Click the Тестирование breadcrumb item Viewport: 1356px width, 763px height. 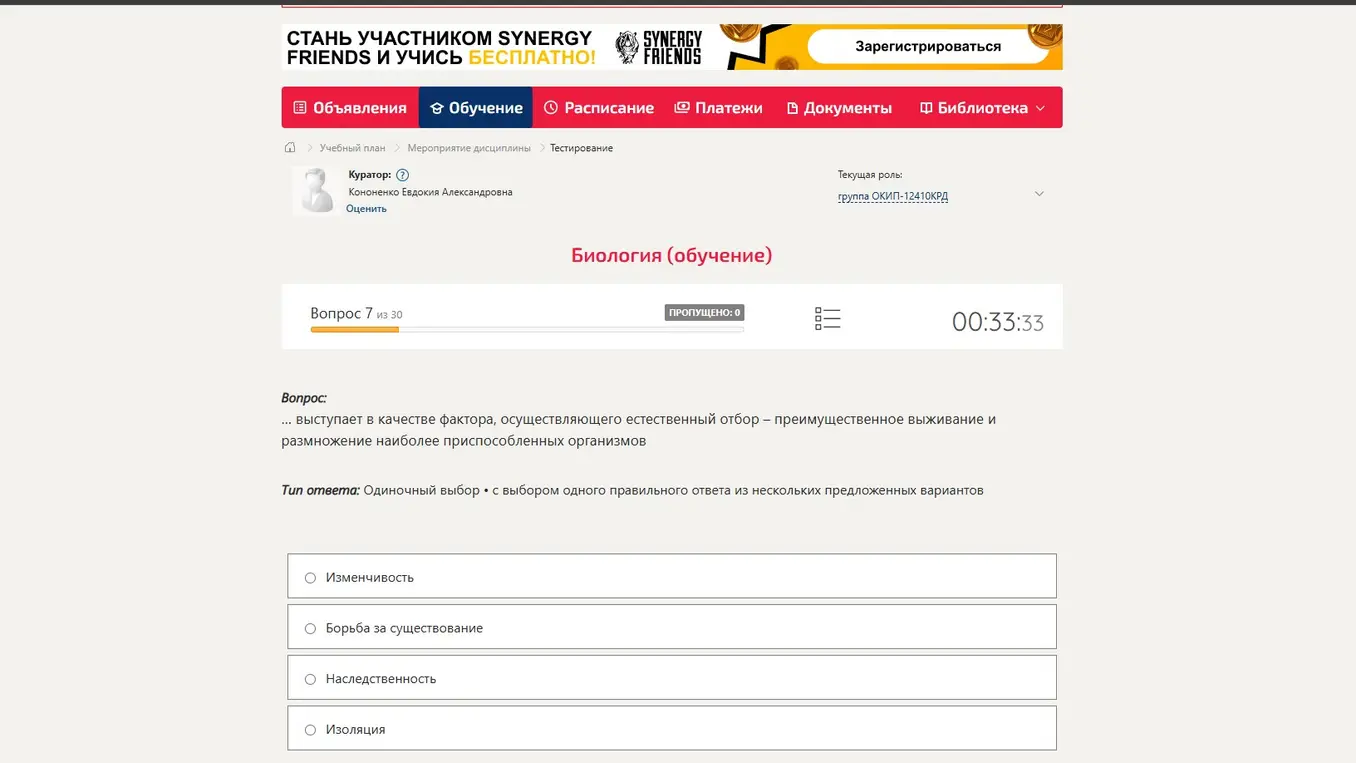[581, 148]
